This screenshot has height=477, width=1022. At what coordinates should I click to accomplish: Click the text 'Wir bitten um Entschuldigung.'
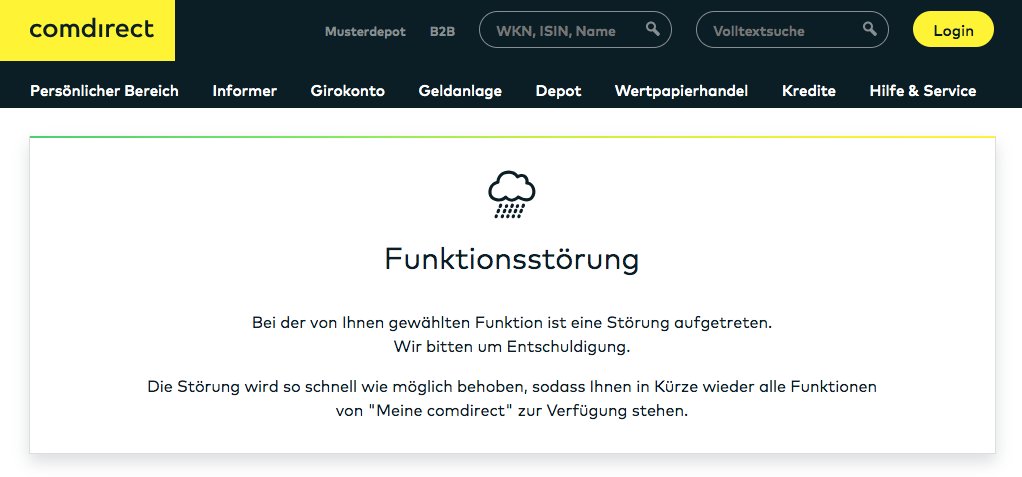[512, 347]
